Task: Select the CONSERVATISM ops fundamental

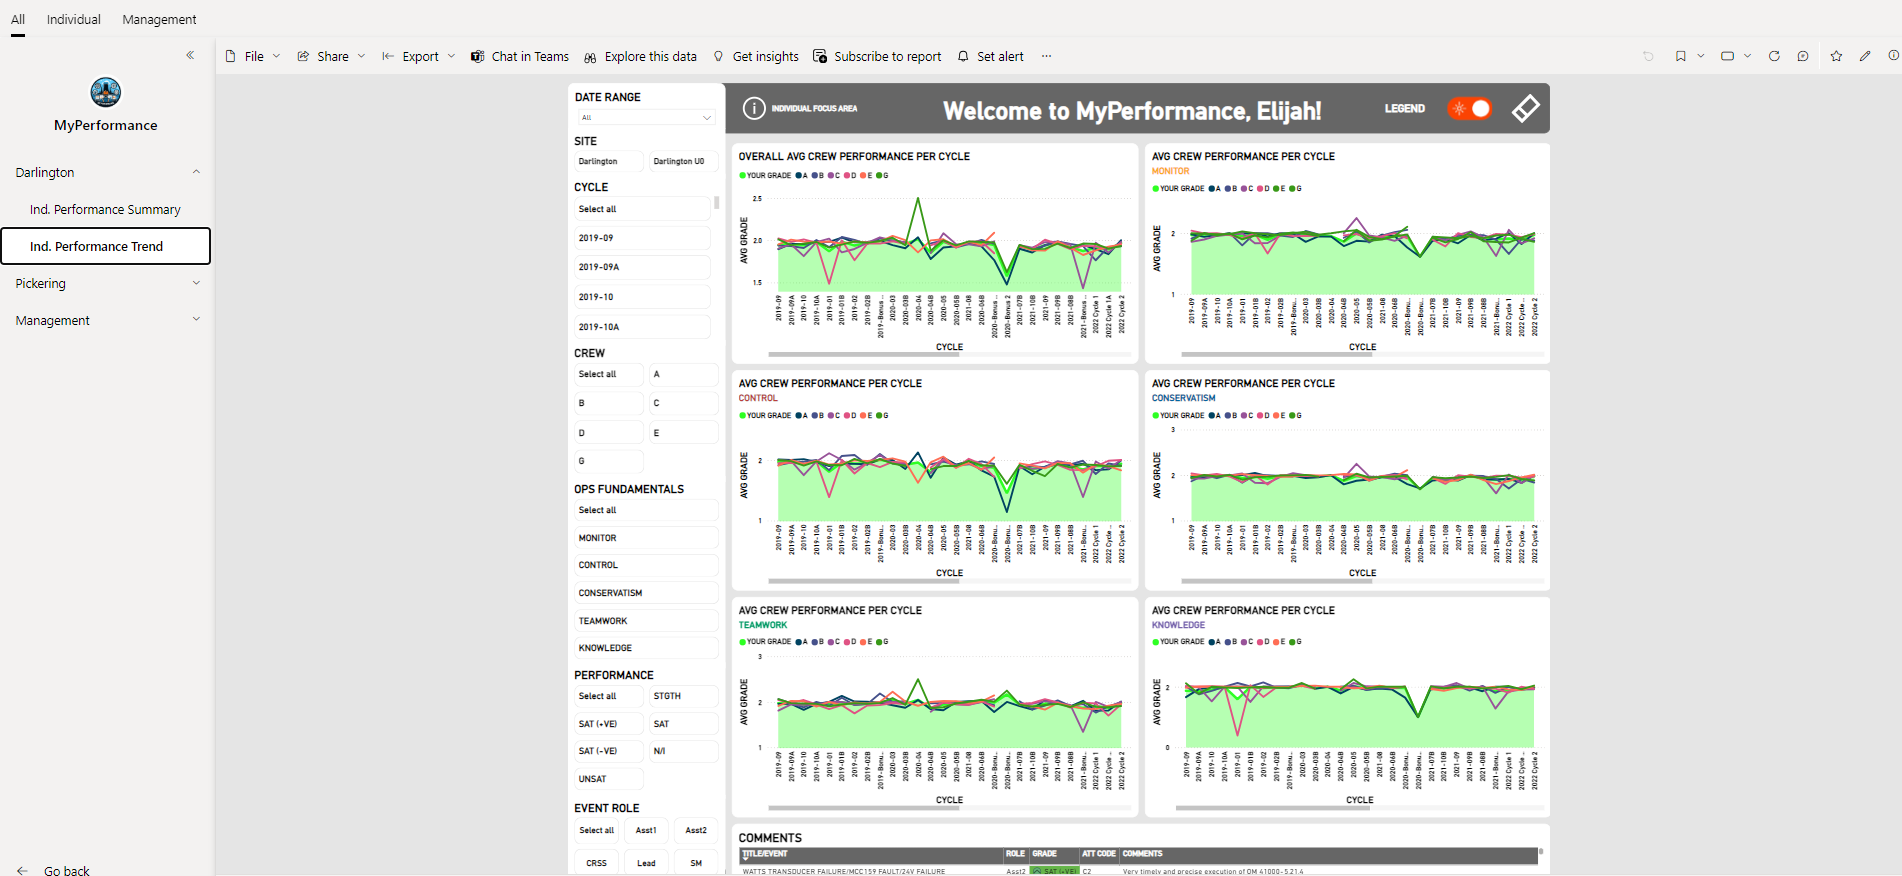Action: click(646, 593)
